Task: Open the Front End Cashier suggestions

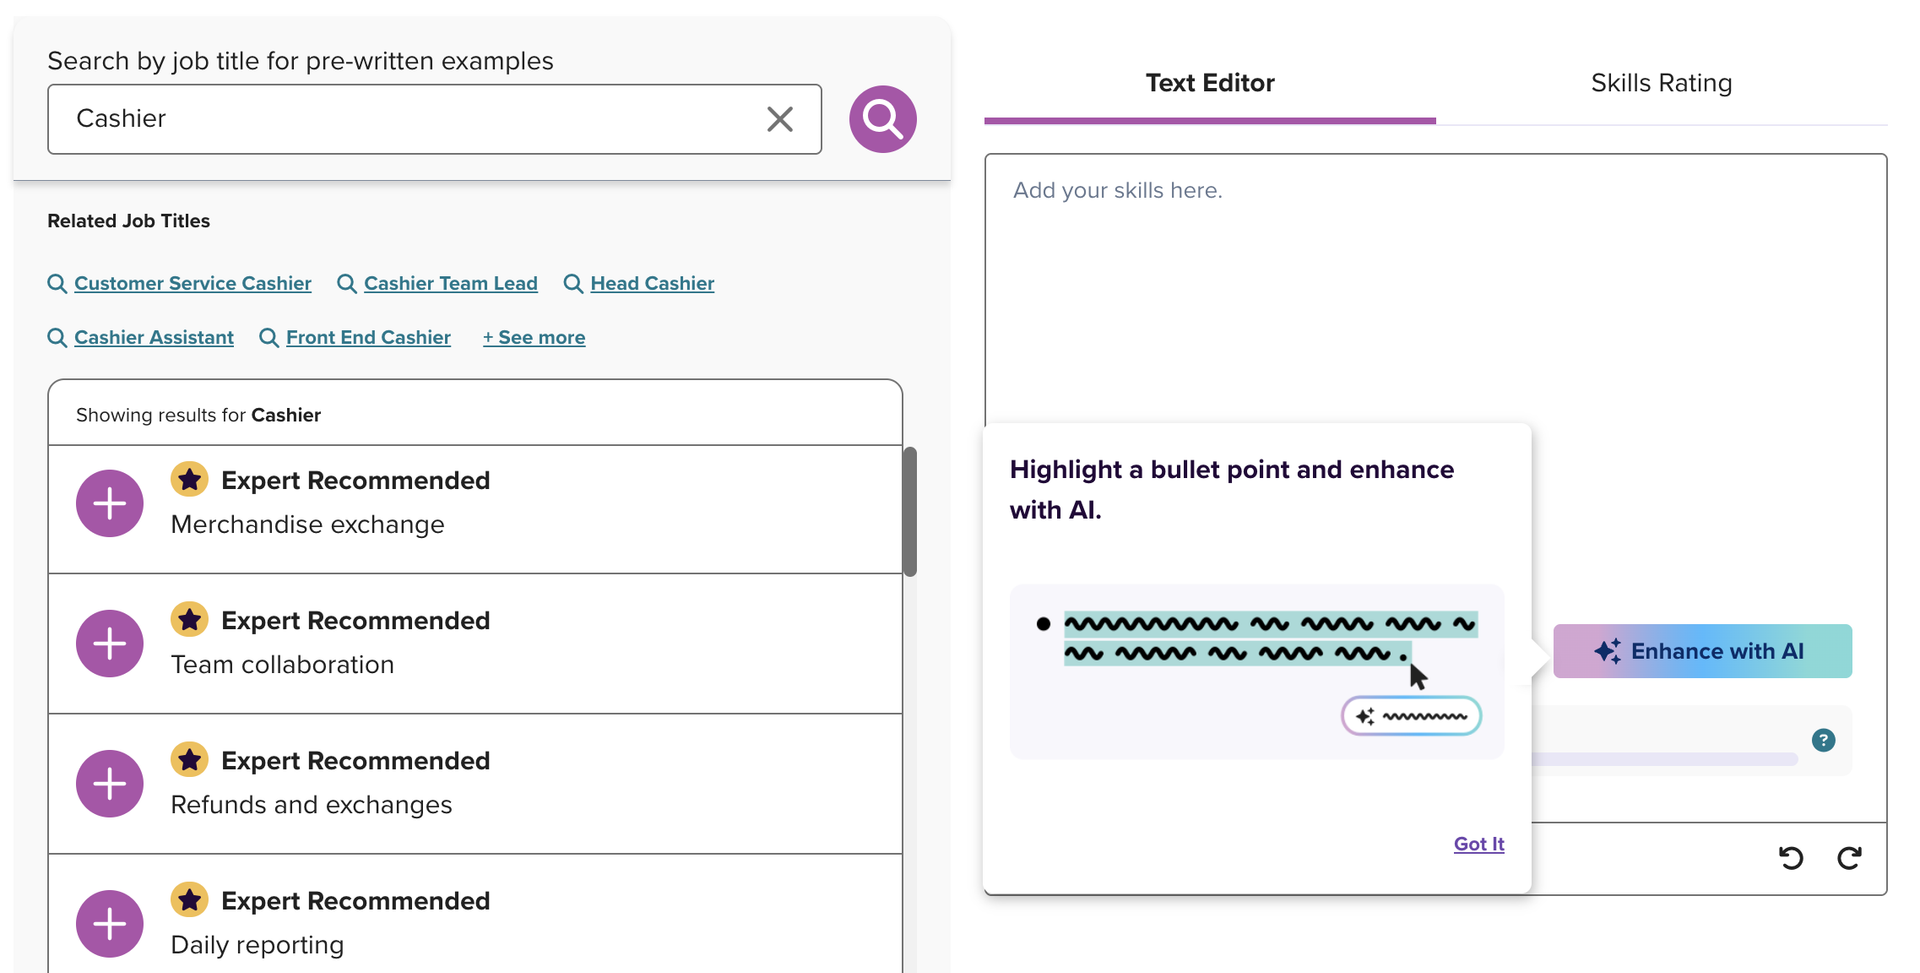Action: click(367, 337)
